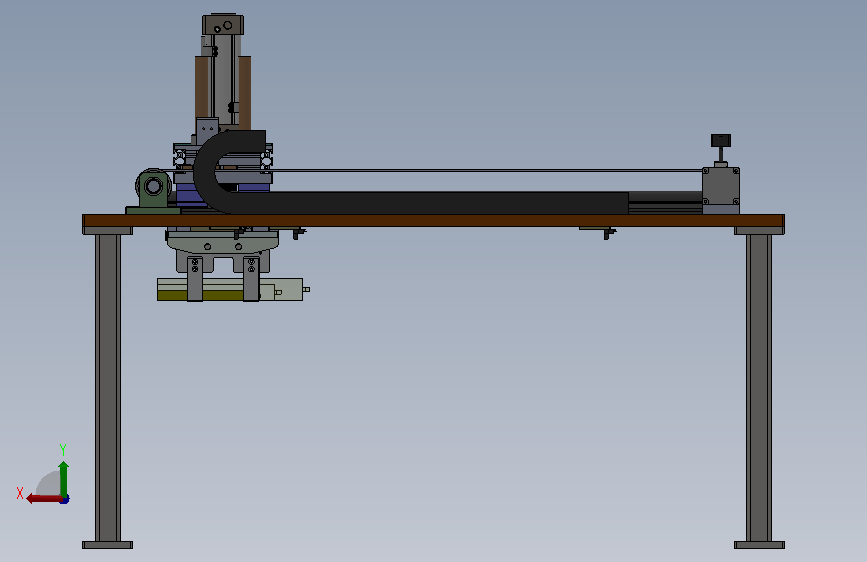Image resolution: width=867 pixels, height=562 pixels.
Task: Select the olive block held by gripper
Action: (200, 295)
